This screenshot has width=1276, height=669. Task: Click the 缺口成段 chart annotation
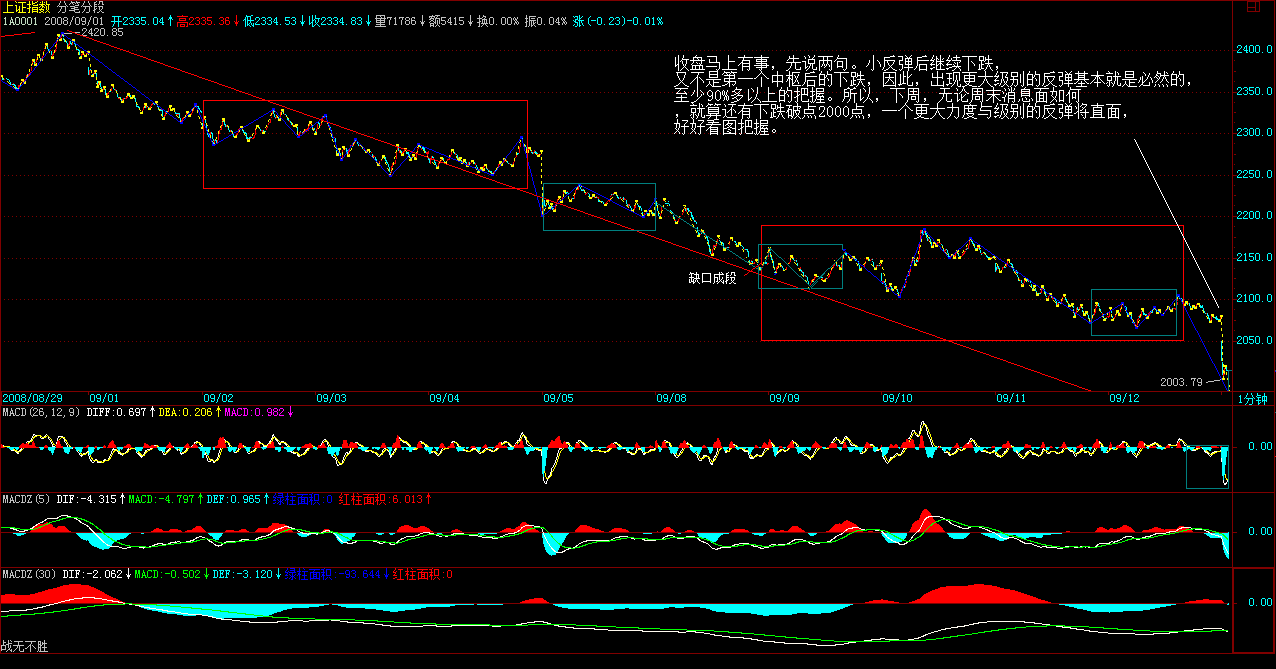tap(712, 278)
